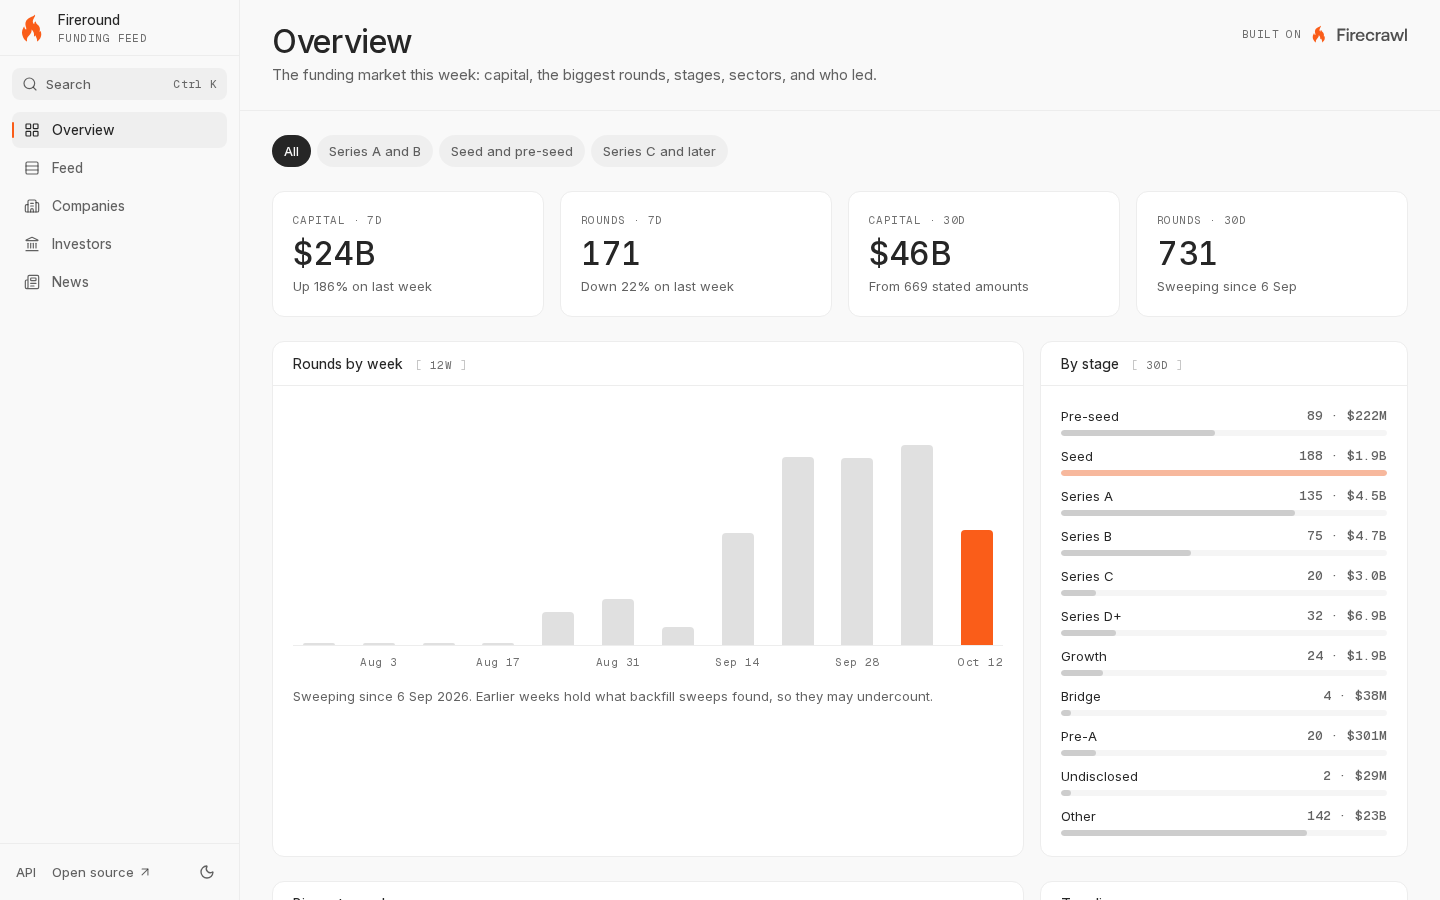Click the Seed stage orange progress bar
Screen dimensions: 1440x900
(x=1224, y=473)
